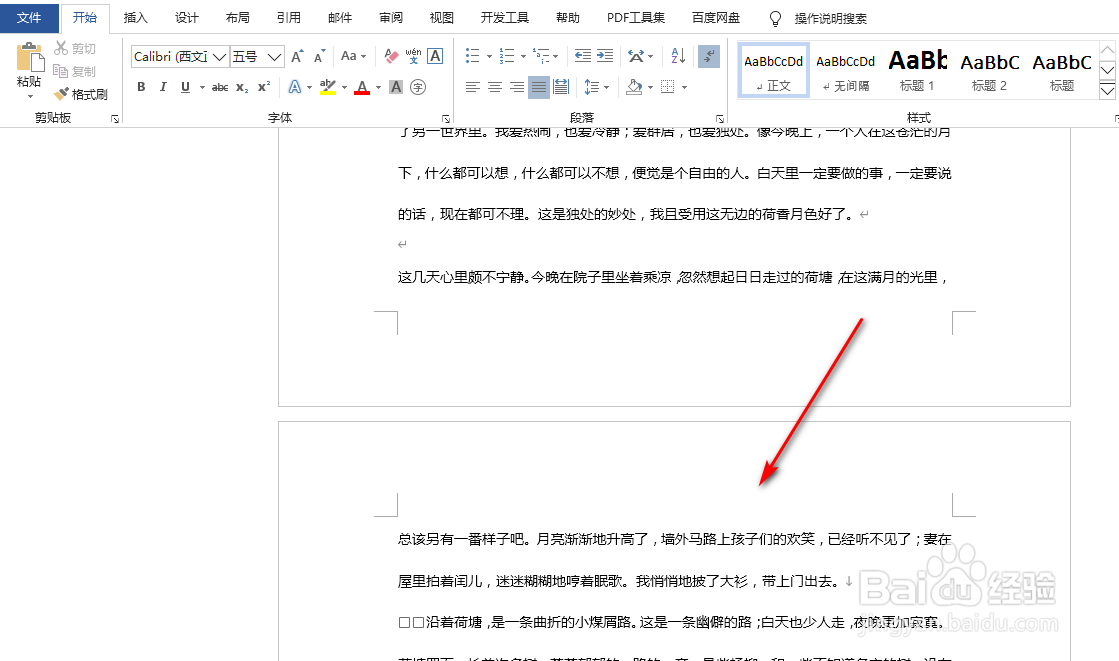The width and height of the screenshot is (1119, 661).
Task: Click the Copy (复制) icon
Action: pyautogui.click(x=61, y=71)
